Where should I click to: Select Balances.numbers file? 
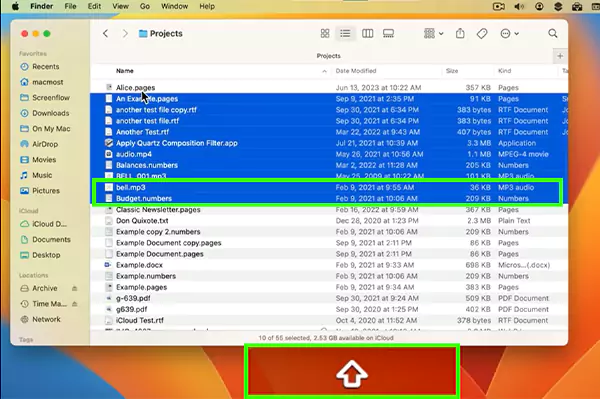coord(329,165)
